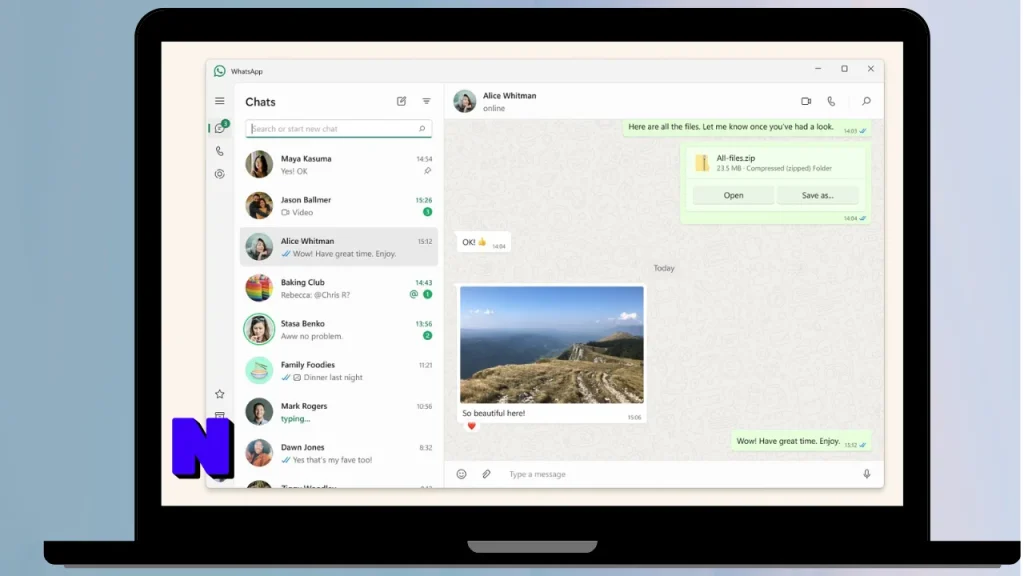Open the Dawn Jones chat
Image resolution: width=1024 pixels, height=576 pixels.
[338, 453]
